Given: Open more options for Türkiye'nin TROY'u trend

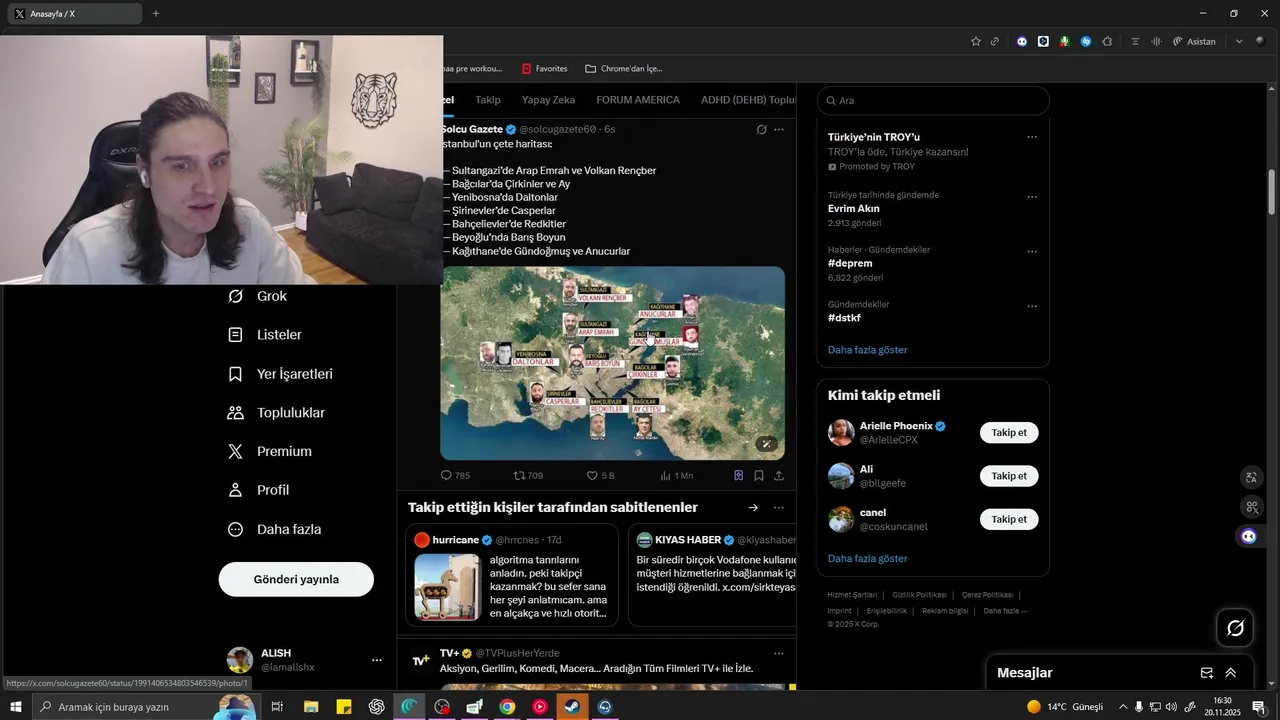Looking at the screenshot, I should click(x=1032, y=137).
